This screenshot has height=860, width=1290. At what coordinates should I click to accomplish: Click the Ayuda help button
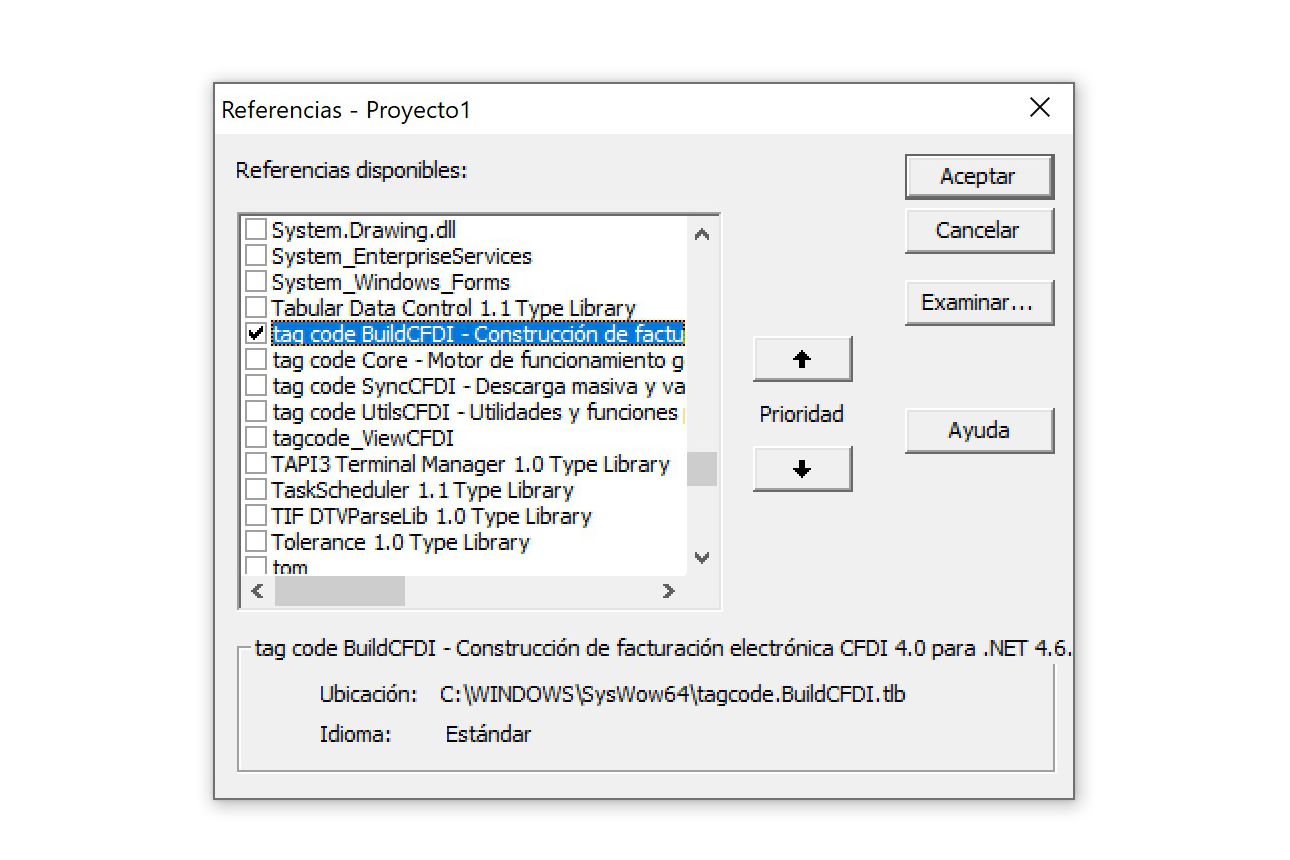coord(978,431)
